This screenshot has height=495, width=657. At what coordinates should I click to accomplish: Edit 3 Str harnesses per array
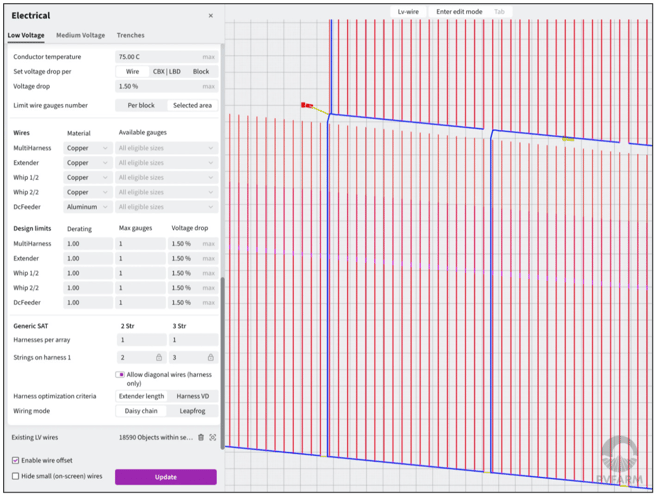[193, 340]
